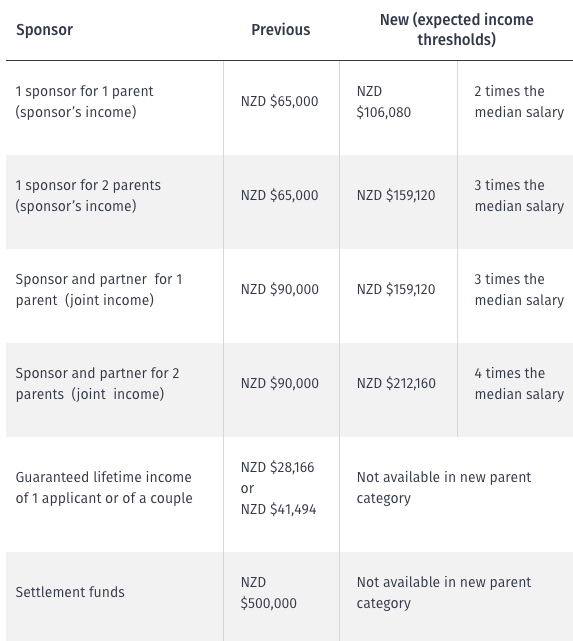
Task: Click the Sponsor column header
Action: click(x=44, y=30)
